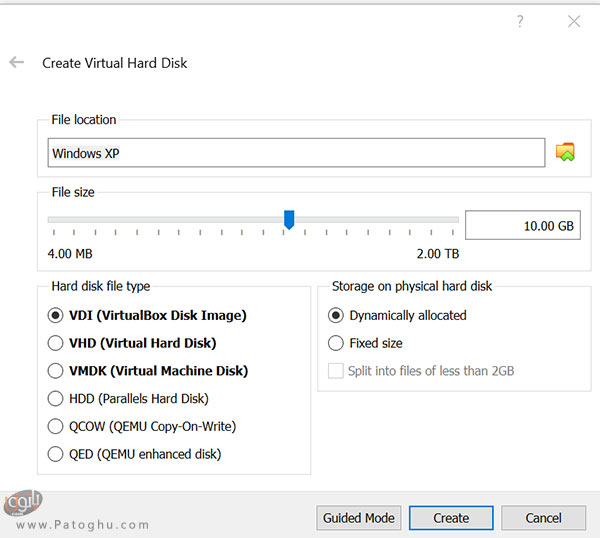
Task: Click the 4.00 MB minimum size label
Action: point(70,254)
